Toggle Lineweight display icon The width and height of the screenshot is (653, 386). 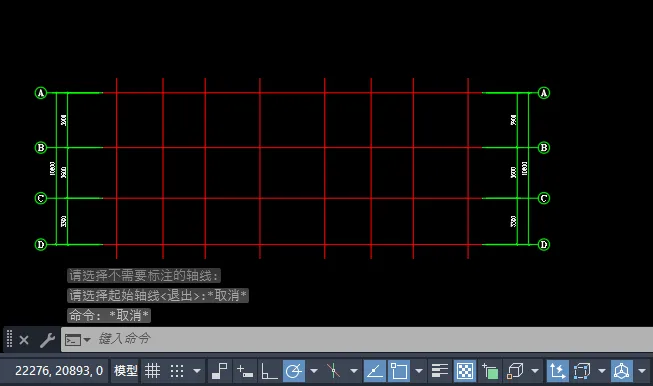click(x=439, y=371)
